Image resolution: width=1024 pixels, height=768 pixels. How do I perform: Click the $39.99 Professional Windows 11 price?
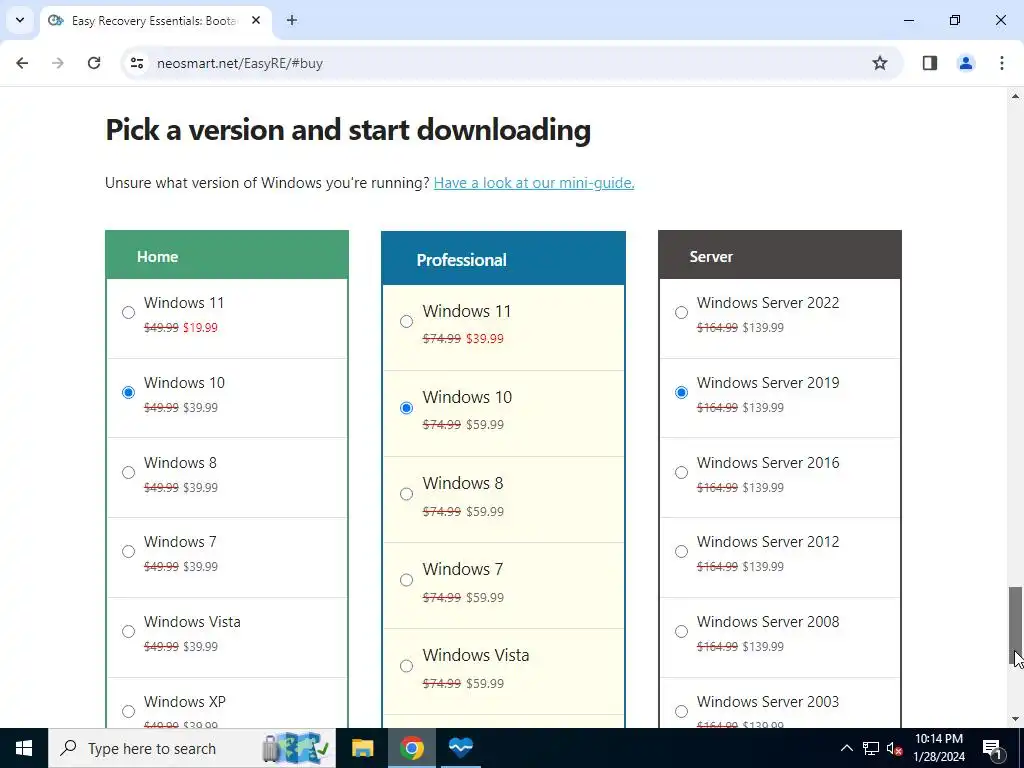[x=485, y=338]
